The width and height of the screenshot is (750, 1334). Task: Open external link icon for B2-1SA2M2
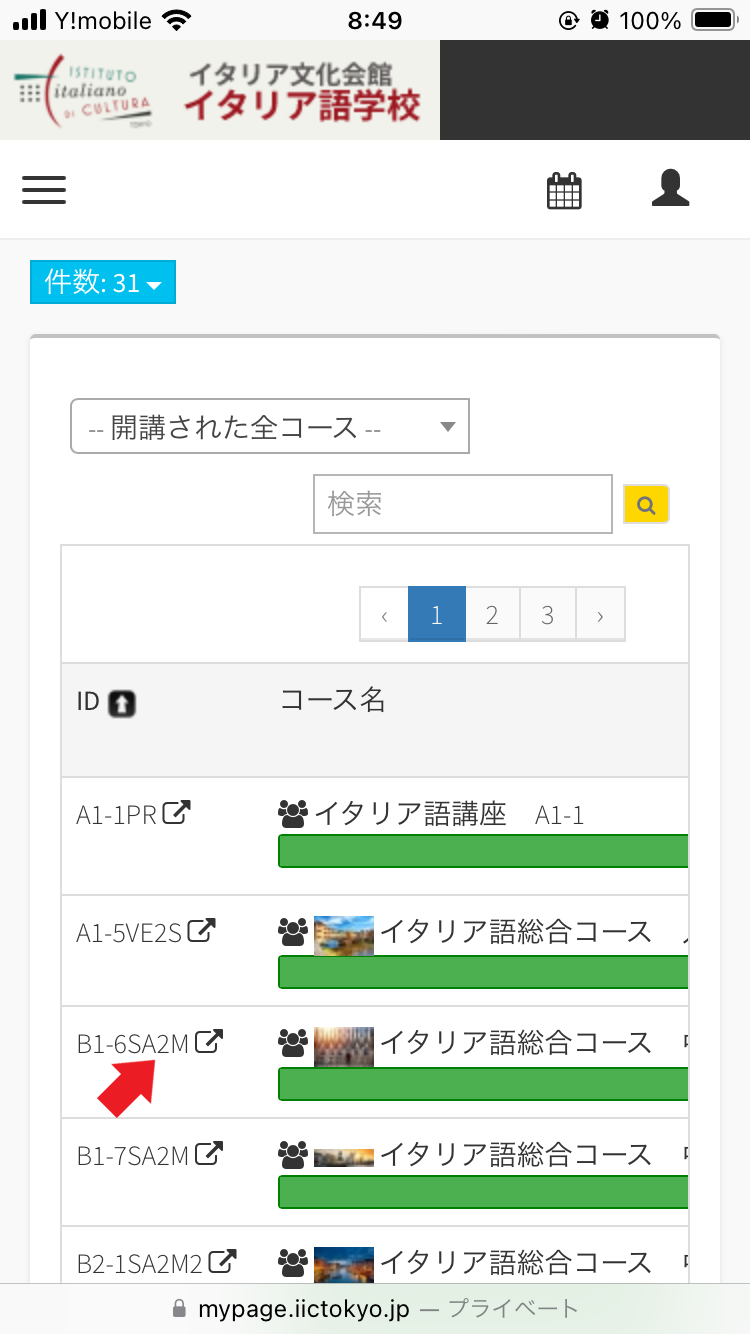tap(223, 1261)
